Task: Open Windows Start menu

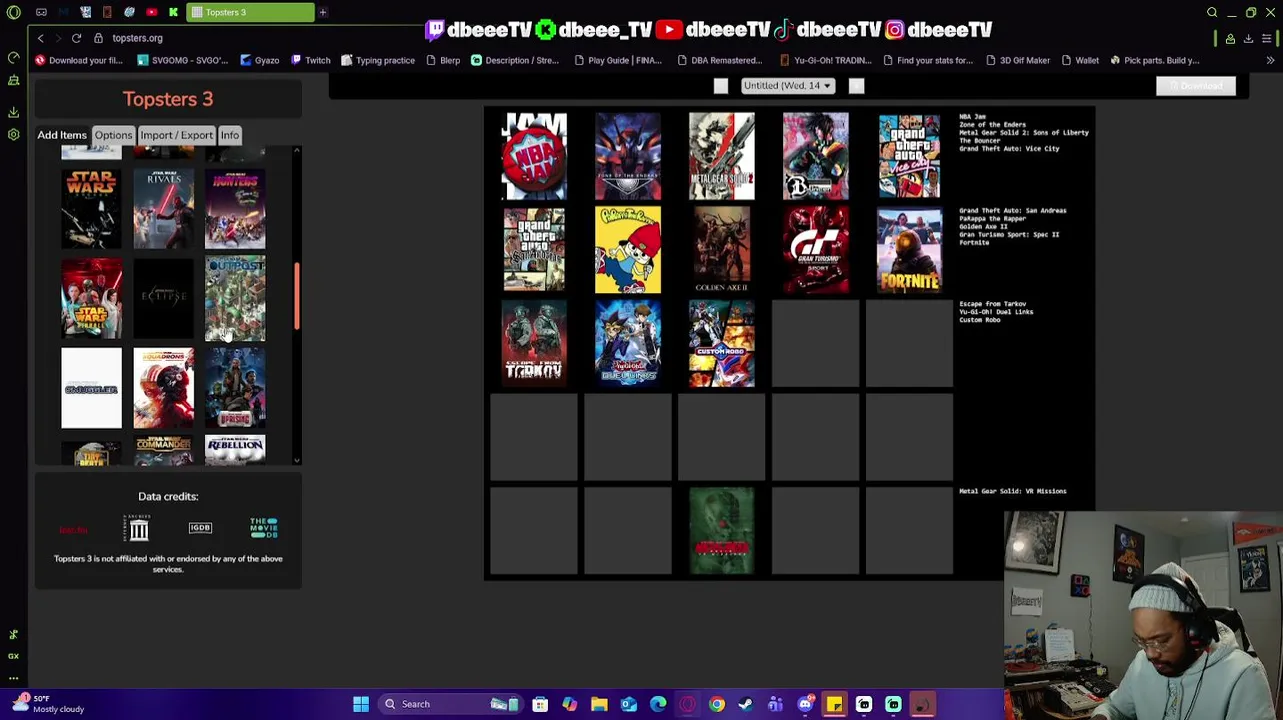Action: (361, 704)
